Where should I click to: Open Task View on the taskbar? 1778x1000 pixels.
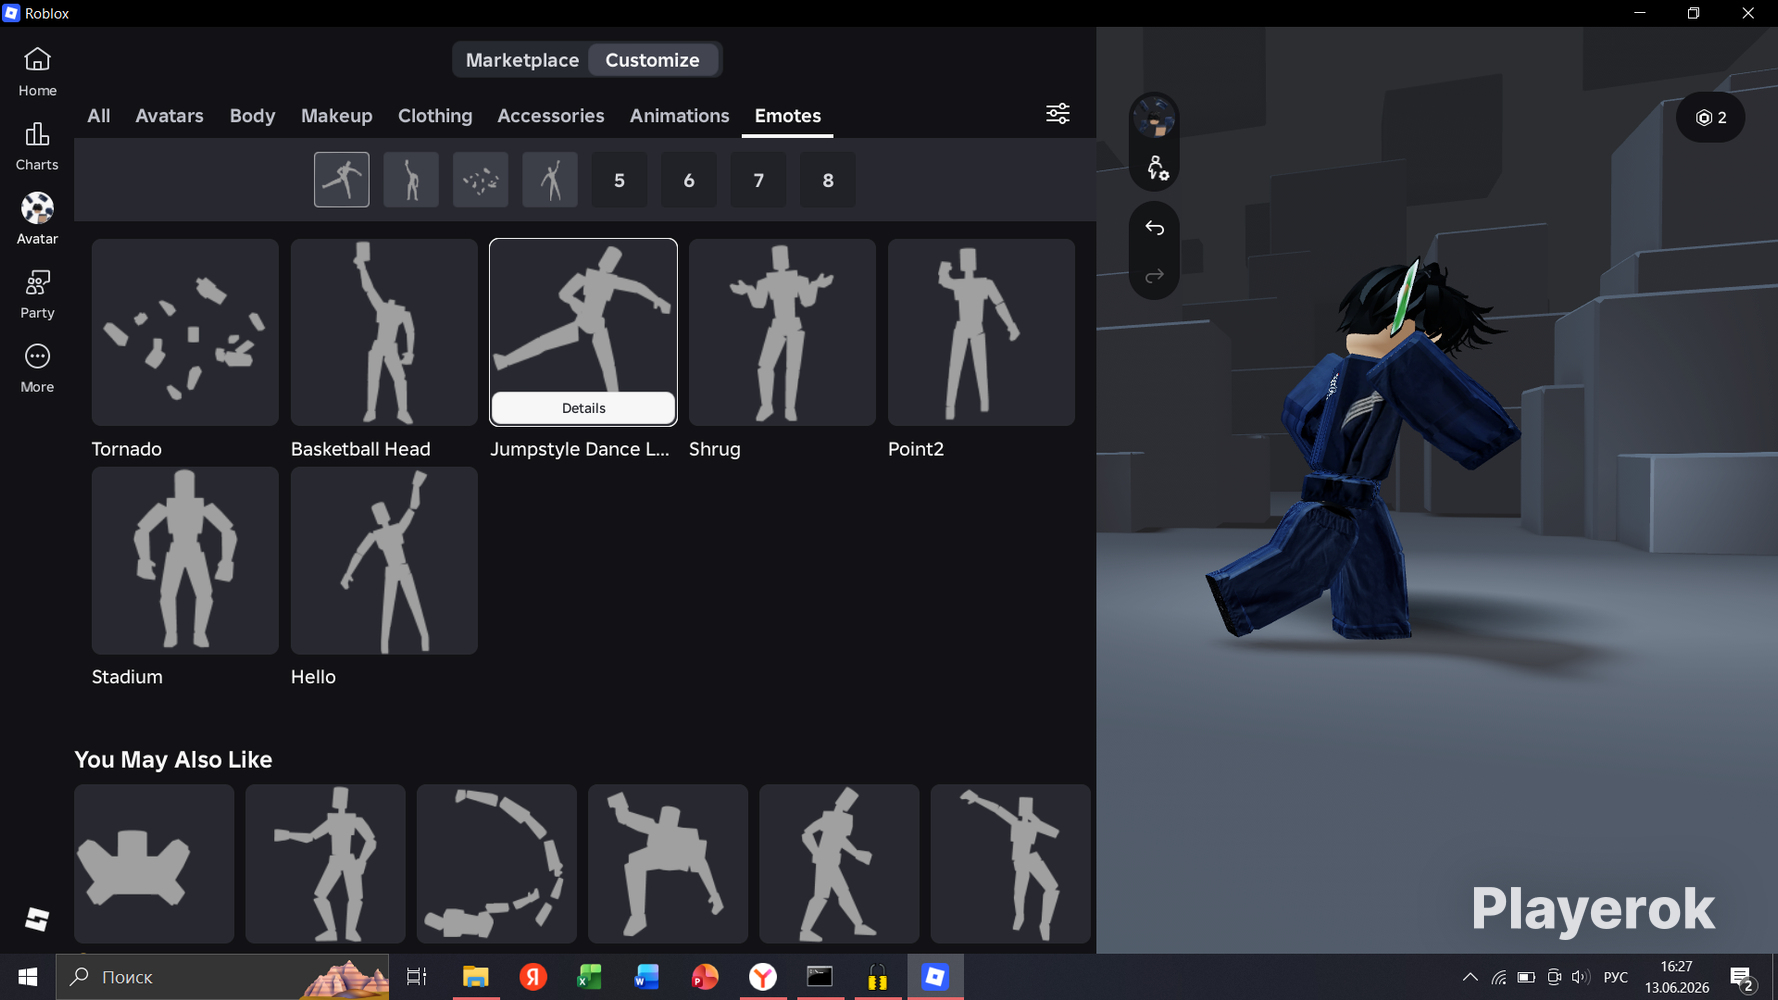click(x=416, y=977)
